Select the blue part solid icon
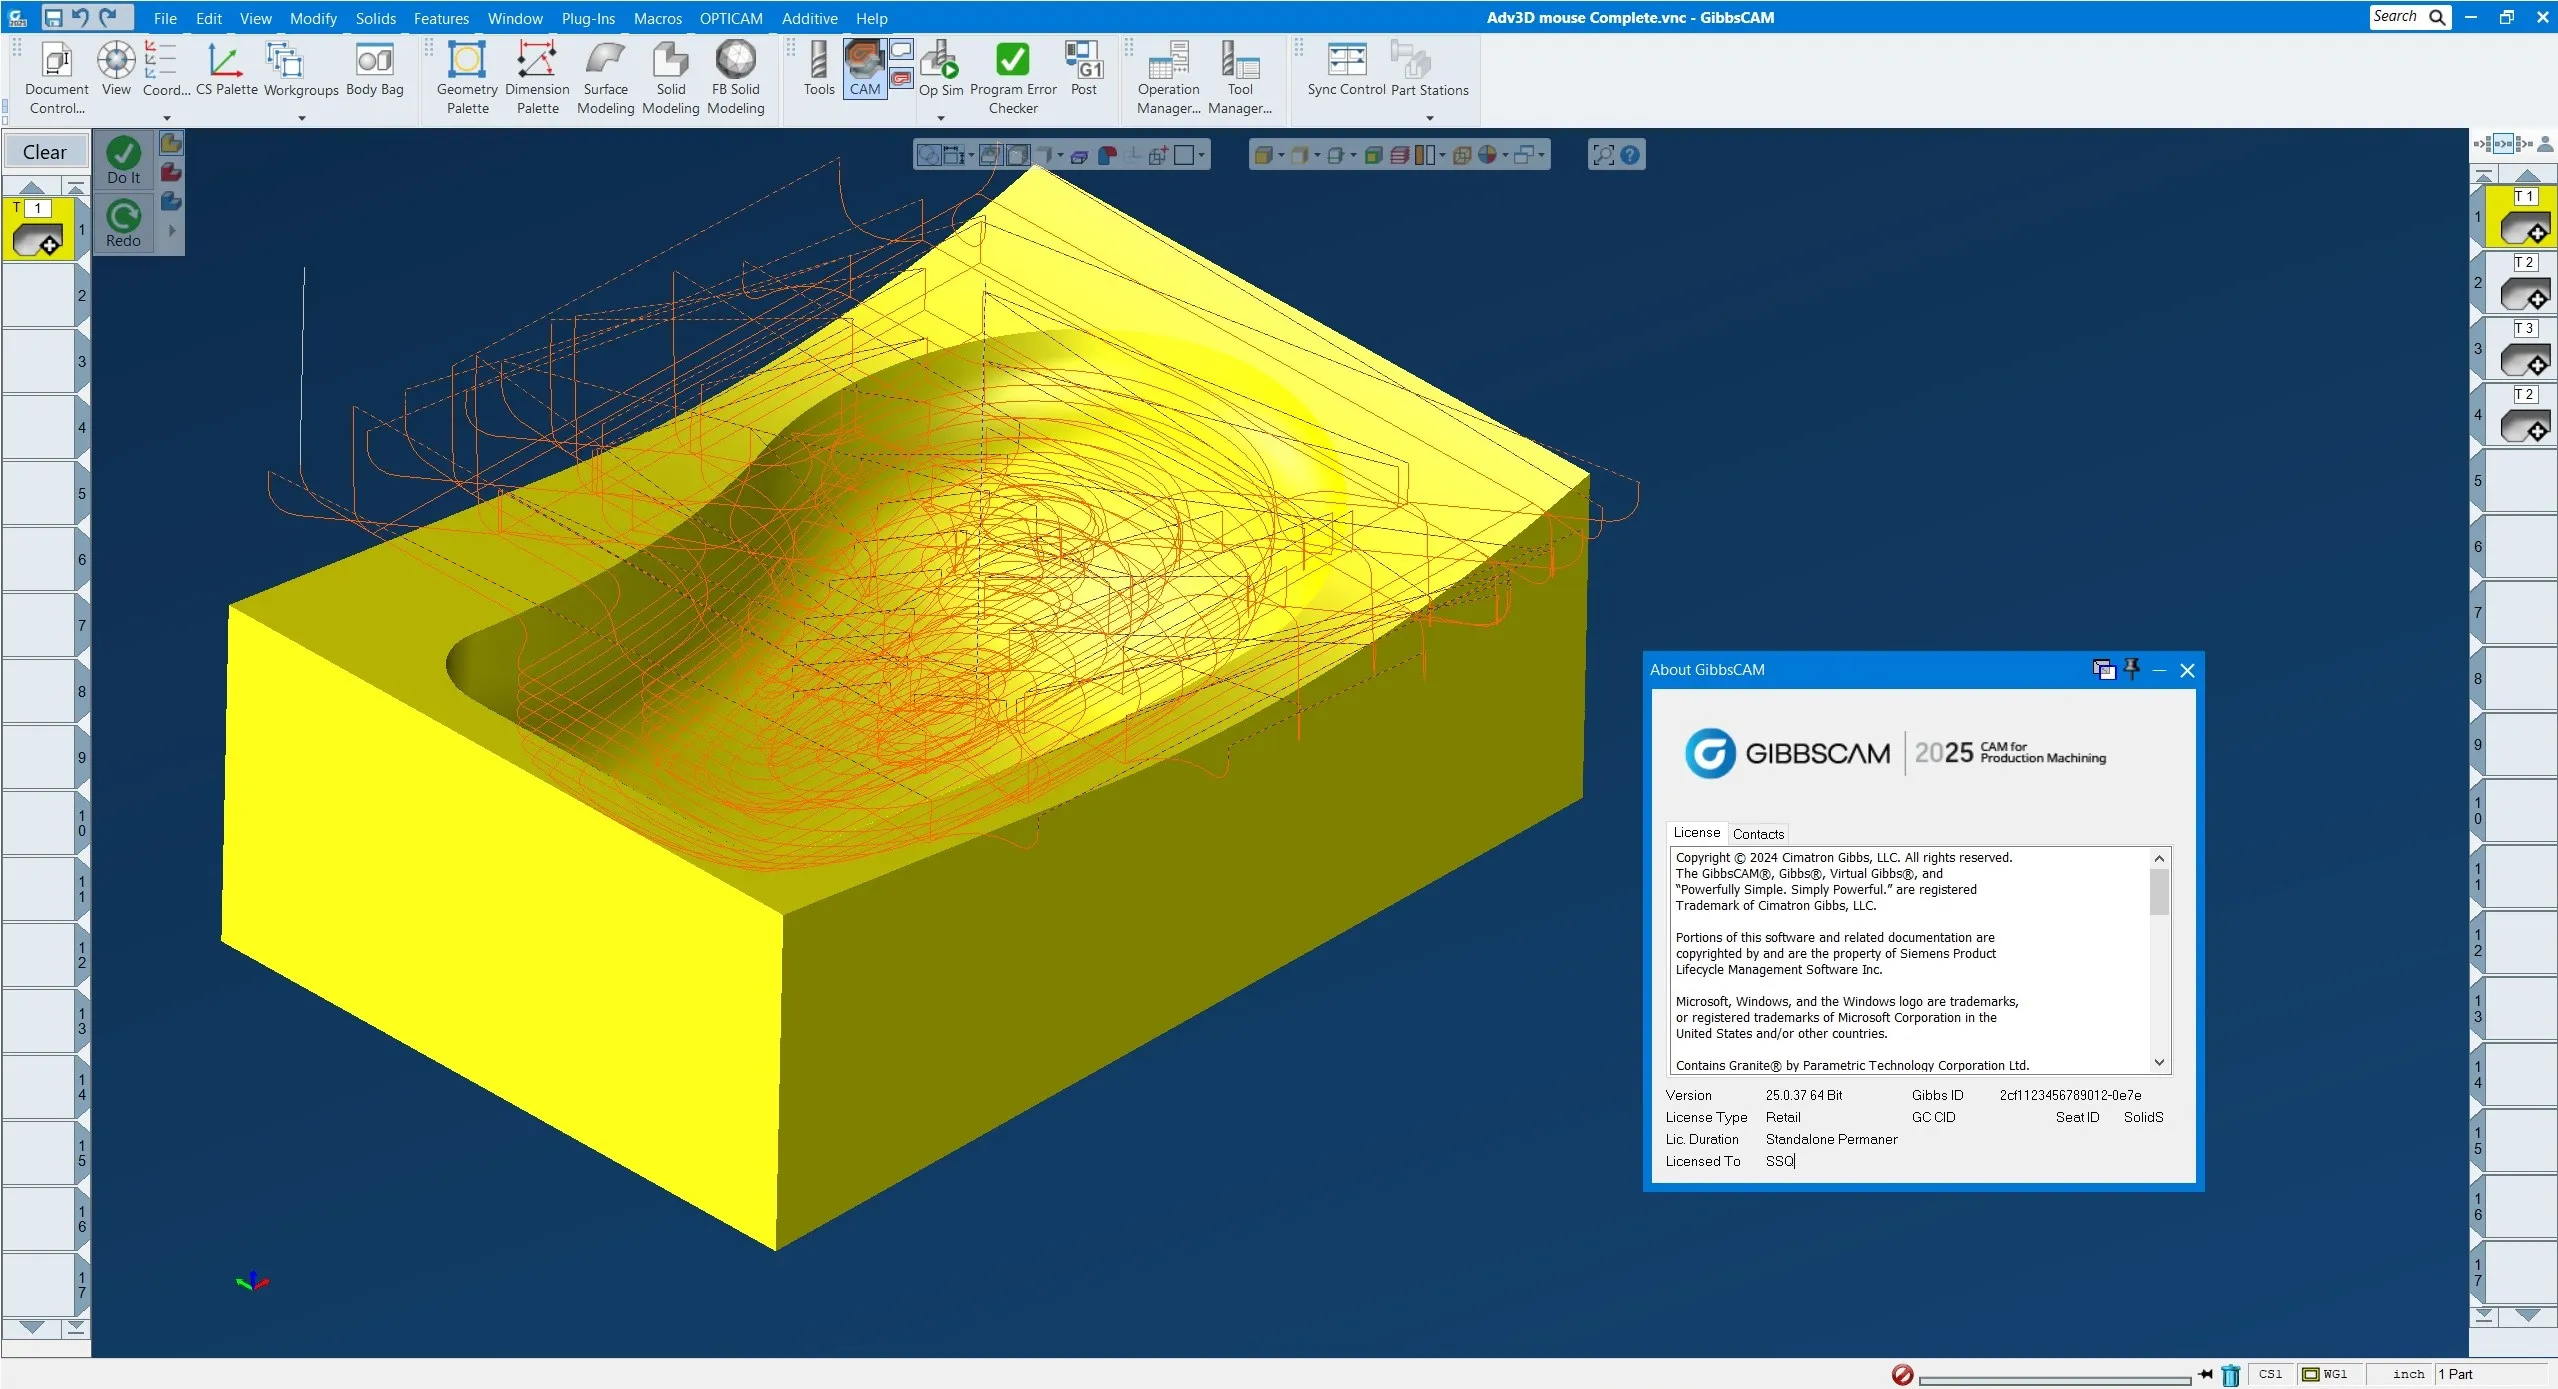Image resolution: width=2558 pixels, height=1389 pixels. click(171, 201)
